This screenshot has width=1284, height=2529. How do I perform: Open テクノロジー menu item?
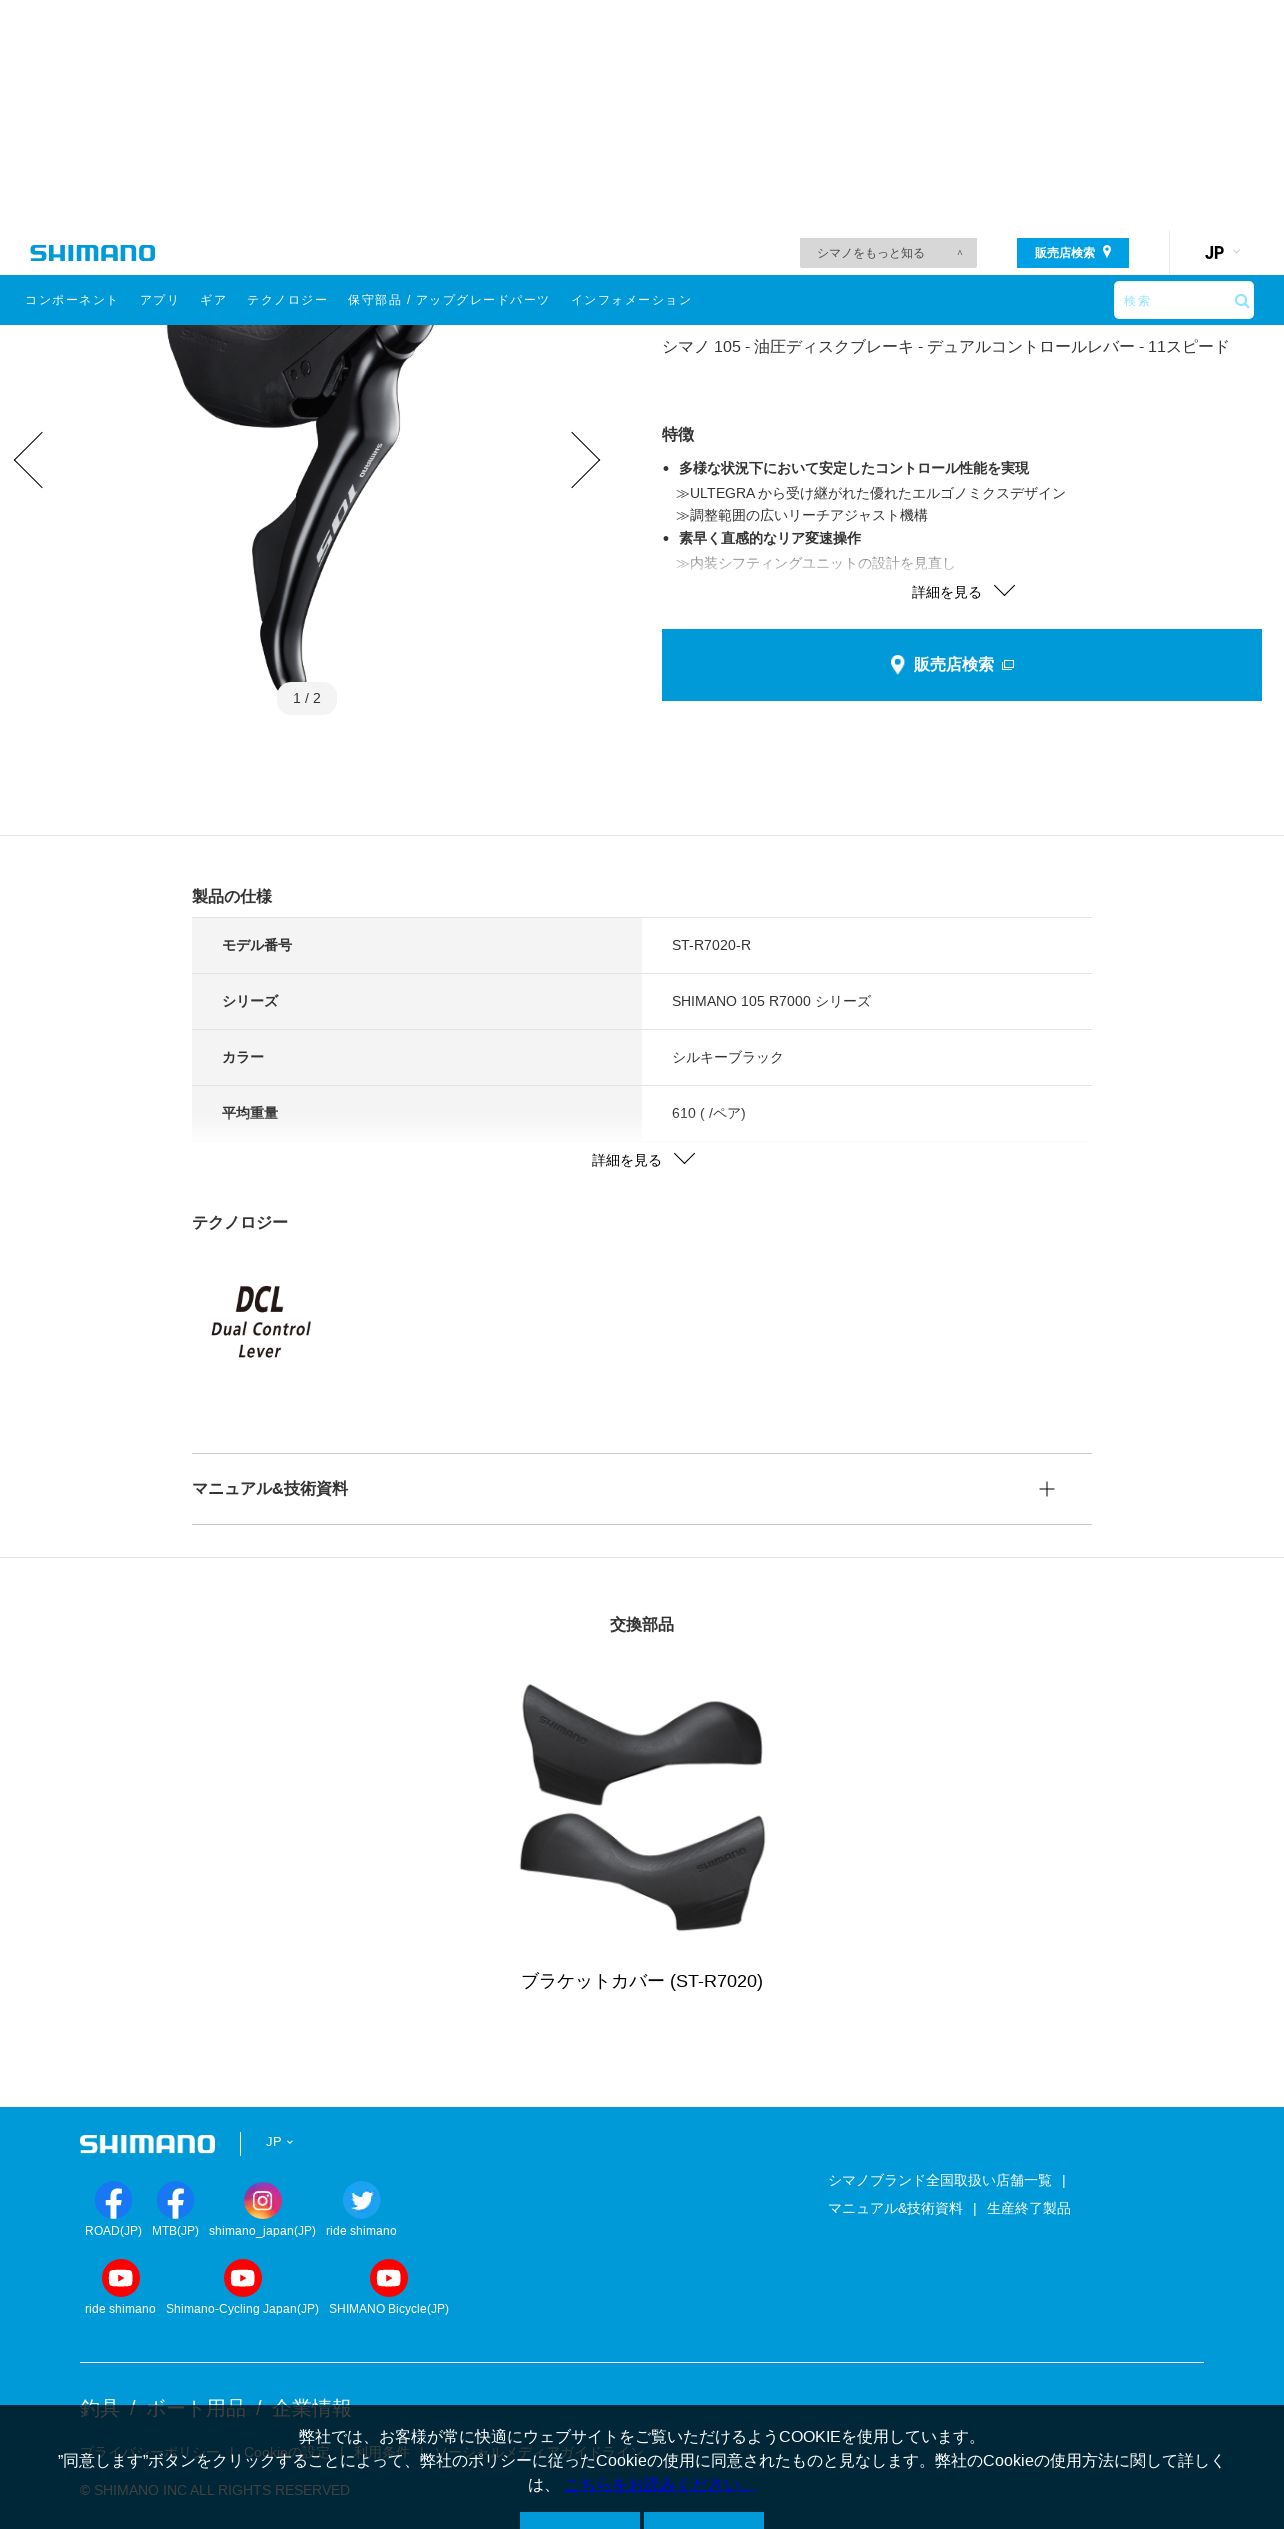click(x=287, y=300)
